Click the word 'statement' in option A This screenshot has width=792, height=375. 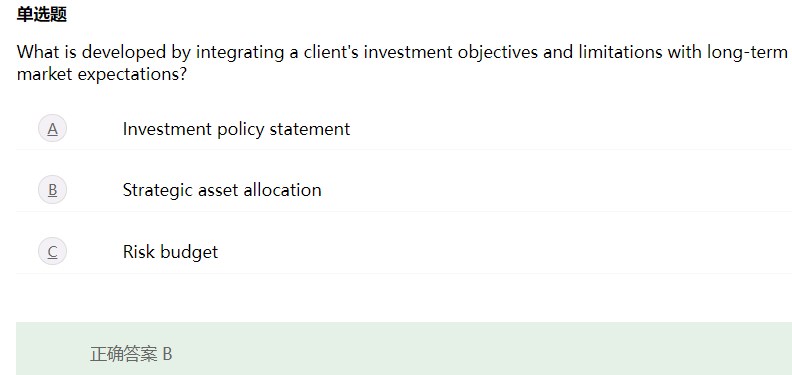[x=310, y=129]
